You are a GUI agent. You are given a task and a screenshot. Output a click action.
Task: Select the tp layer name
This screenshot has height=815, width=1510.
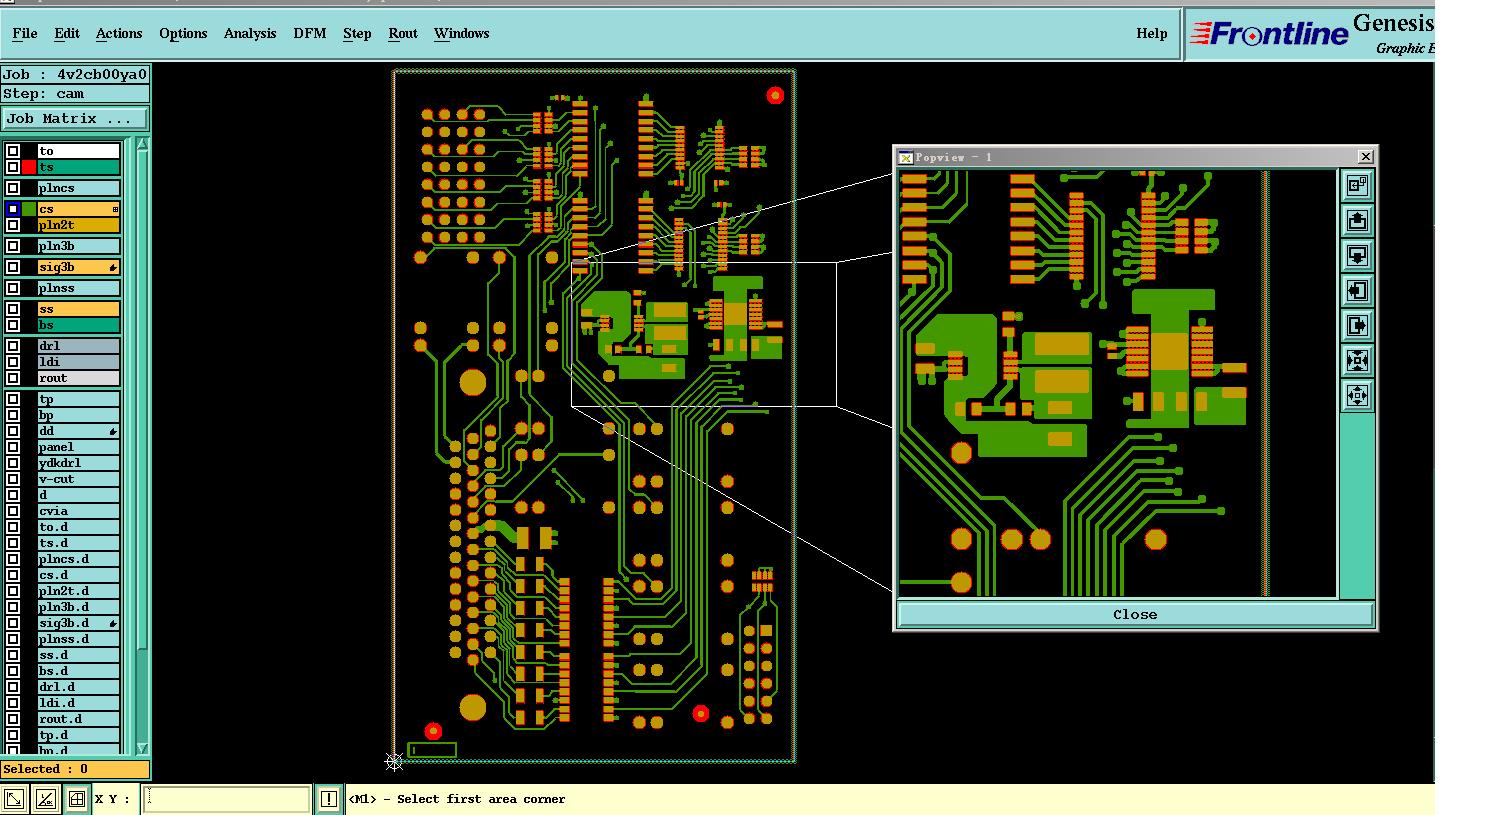coord(78,399)
